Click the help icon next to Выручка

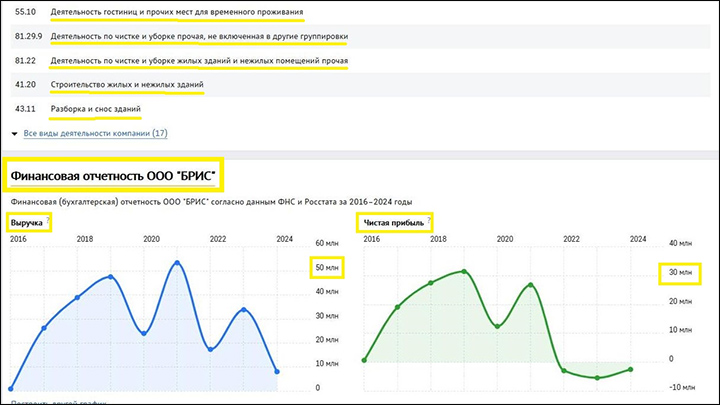[x=48, y=221]
